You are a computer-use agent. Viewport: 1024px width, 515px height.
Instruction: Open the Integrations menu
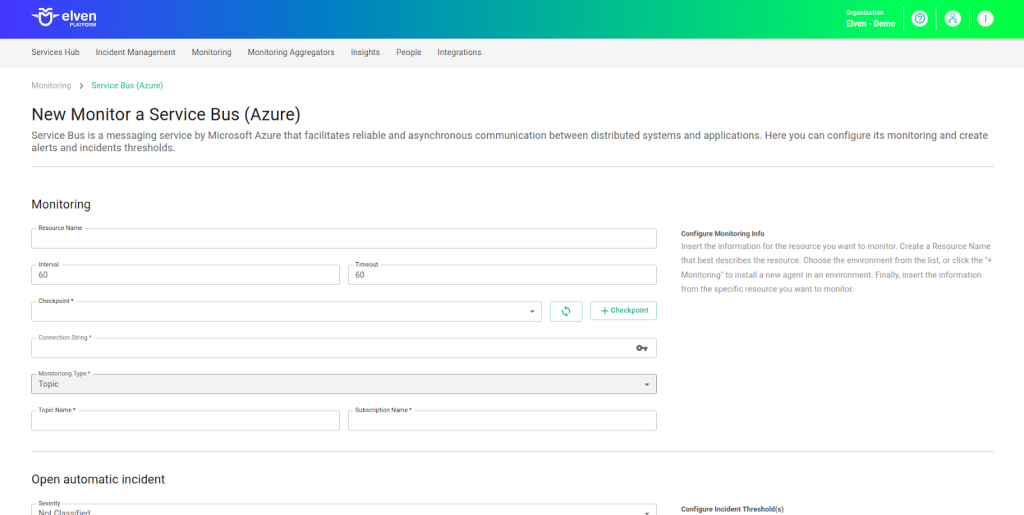tap(459, 52)
